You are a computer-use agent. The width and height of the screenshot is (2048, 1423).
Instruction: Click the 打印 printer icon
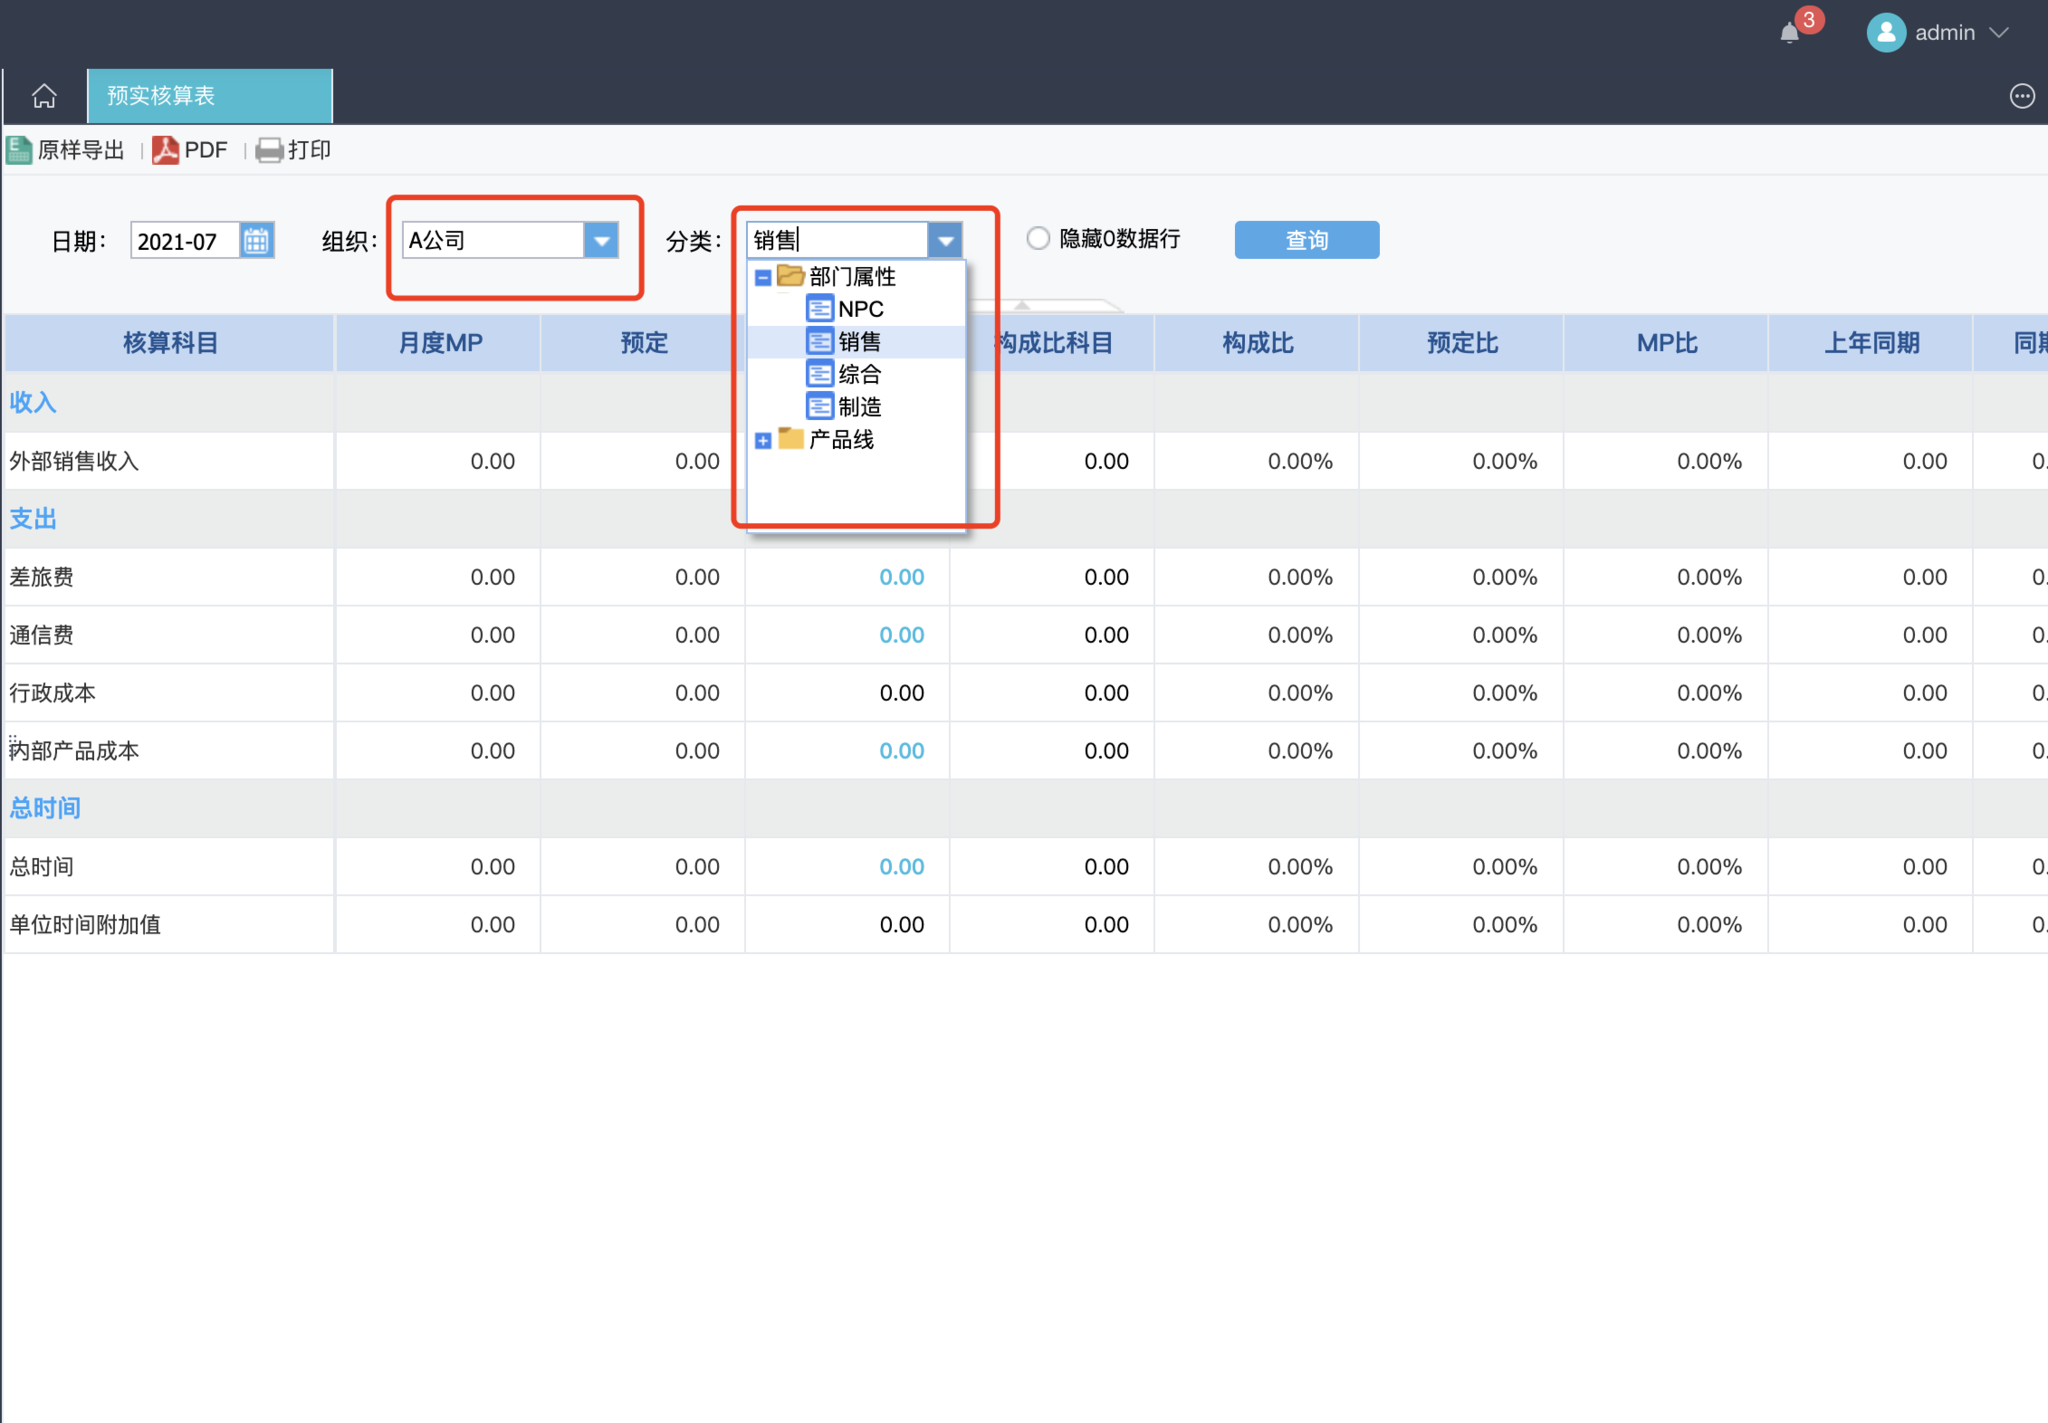coord(269,150)
